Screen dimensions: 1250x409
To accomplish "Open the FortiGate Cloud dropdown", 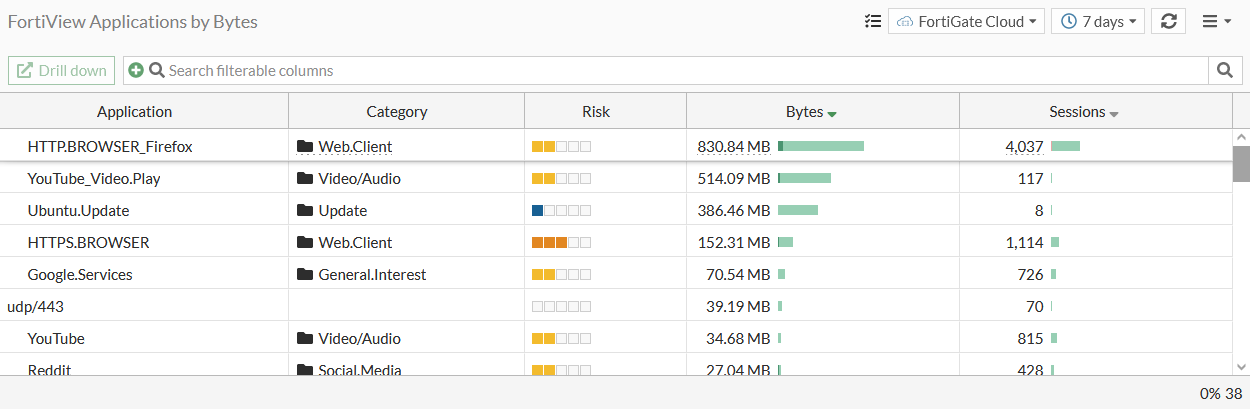I will [966, 21].
